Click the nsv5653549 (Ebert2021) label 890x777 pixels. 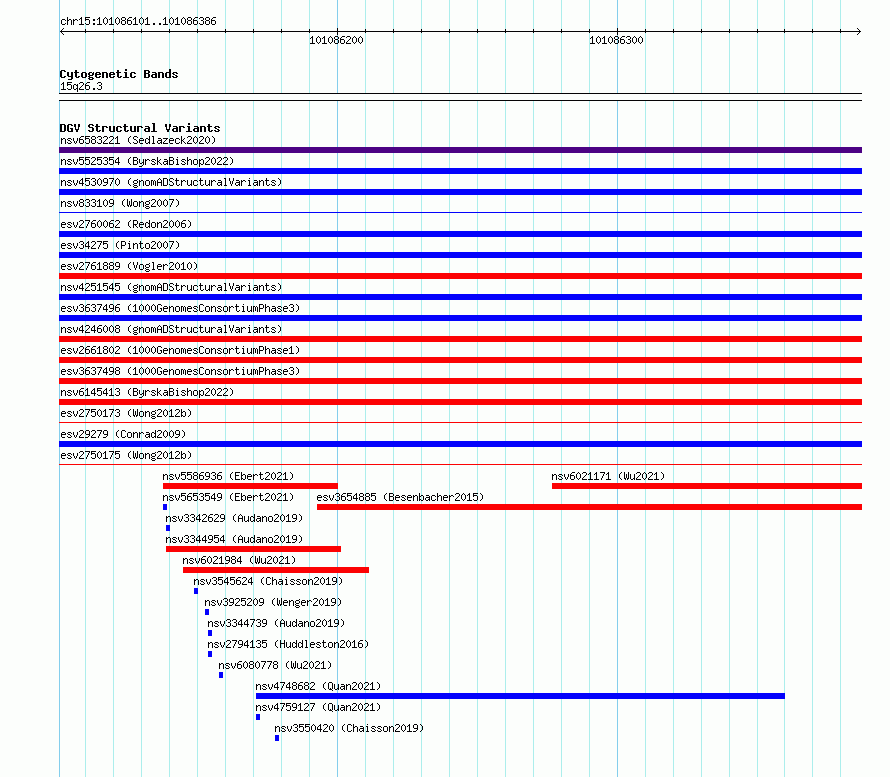click(x=228, y=497)
